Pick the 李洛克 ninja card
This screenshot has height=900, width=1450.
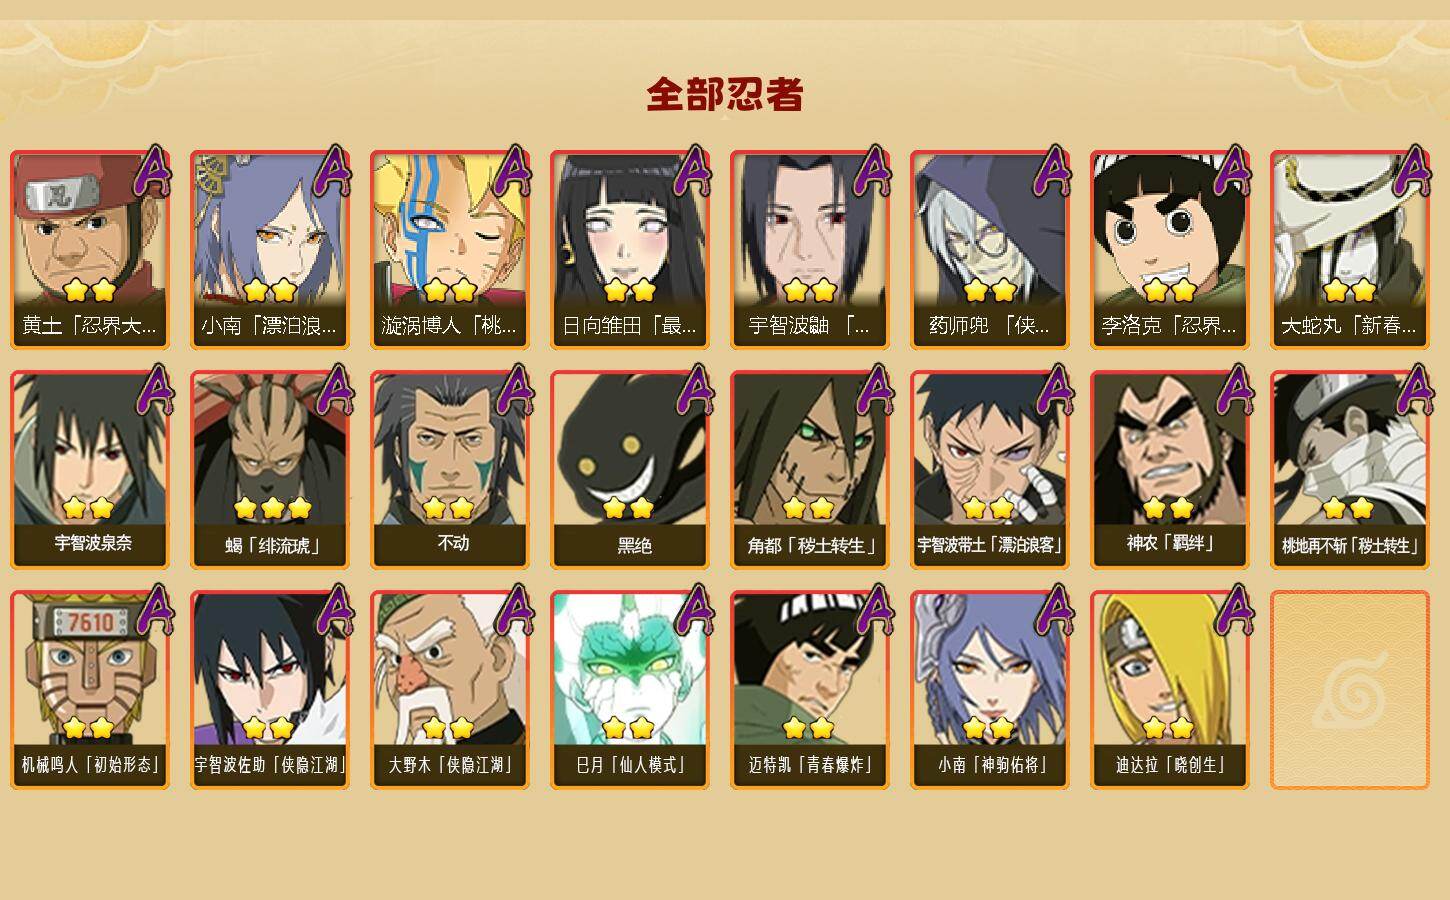[x=1170, y=249]
